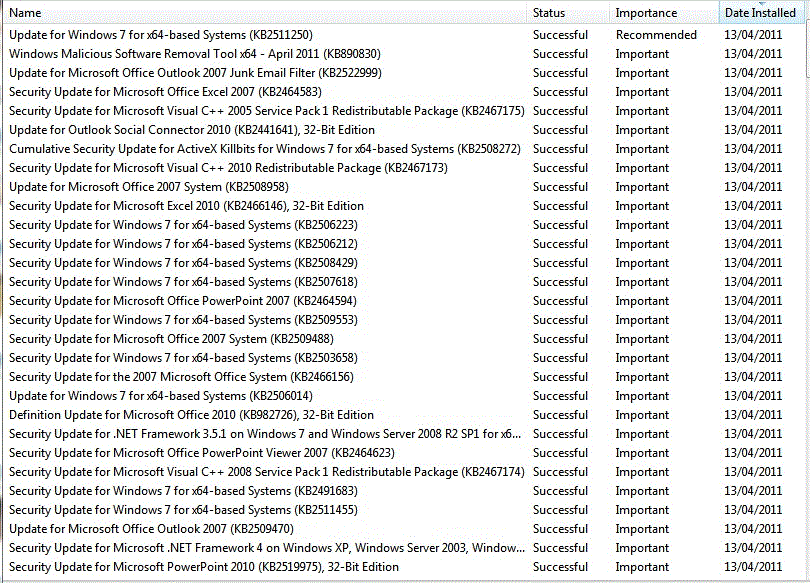Screen dimensions: 810x583
Task: Select Outlook 2007 Junk Email Filter update
Action: (x=195, y=73)
